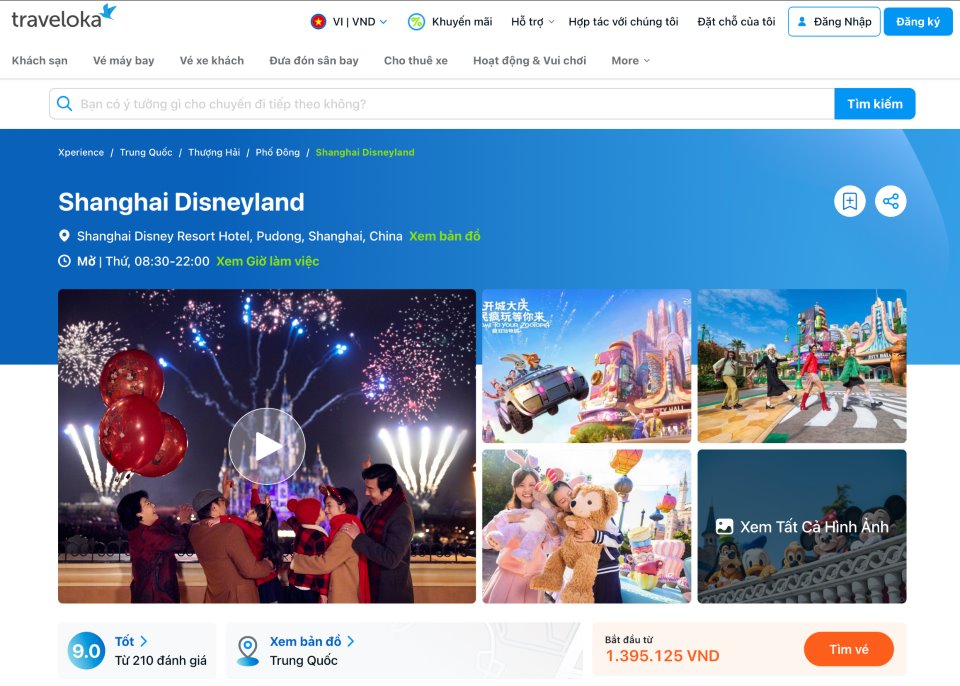Click the Khuyến mãi percent icon

(x=416, y=22)
